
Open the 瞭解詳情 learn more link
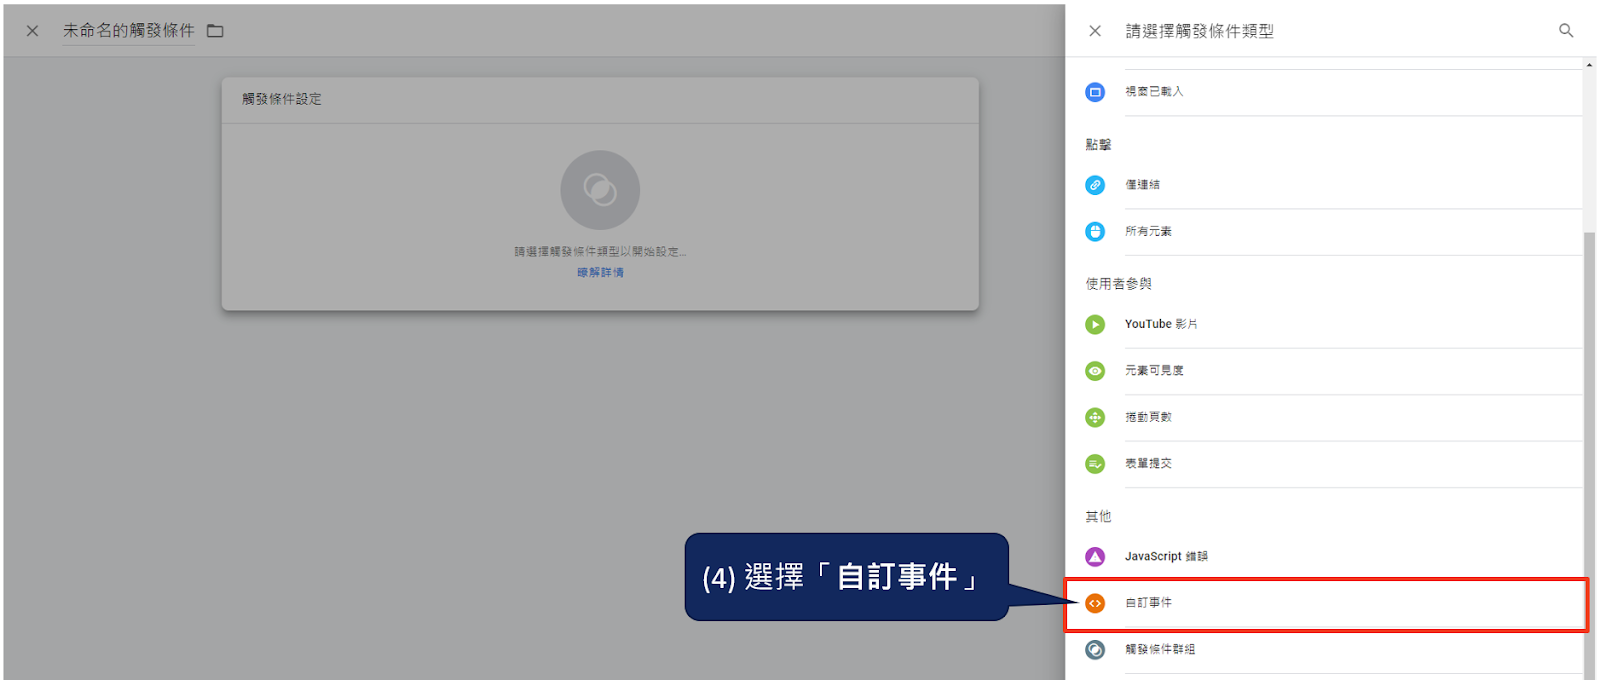[600, 272]
